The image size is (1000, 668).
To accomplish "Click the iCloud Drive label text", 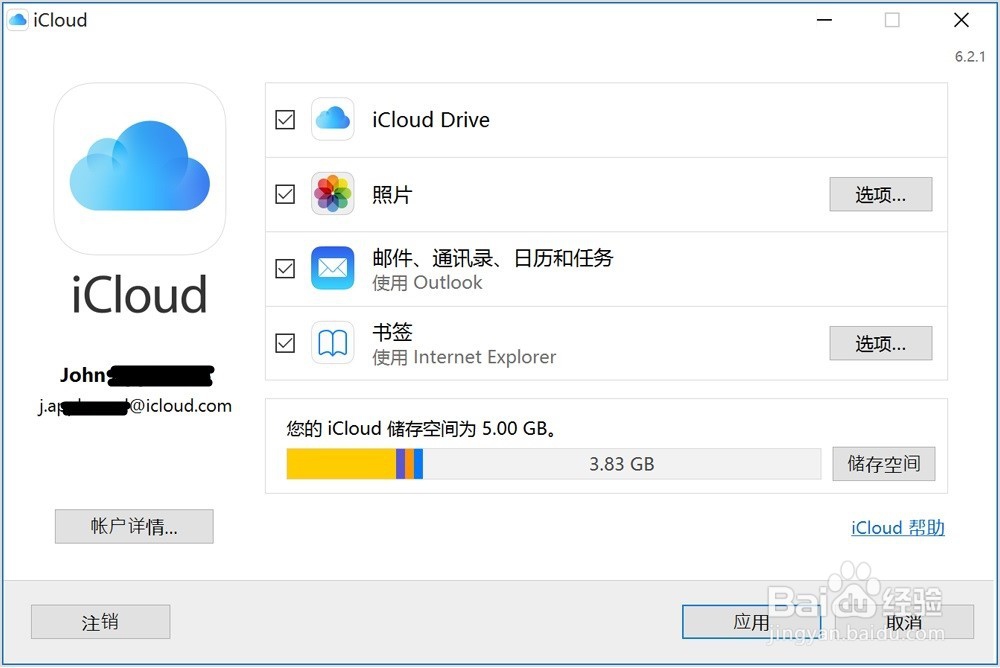I will tap(431, 119).
